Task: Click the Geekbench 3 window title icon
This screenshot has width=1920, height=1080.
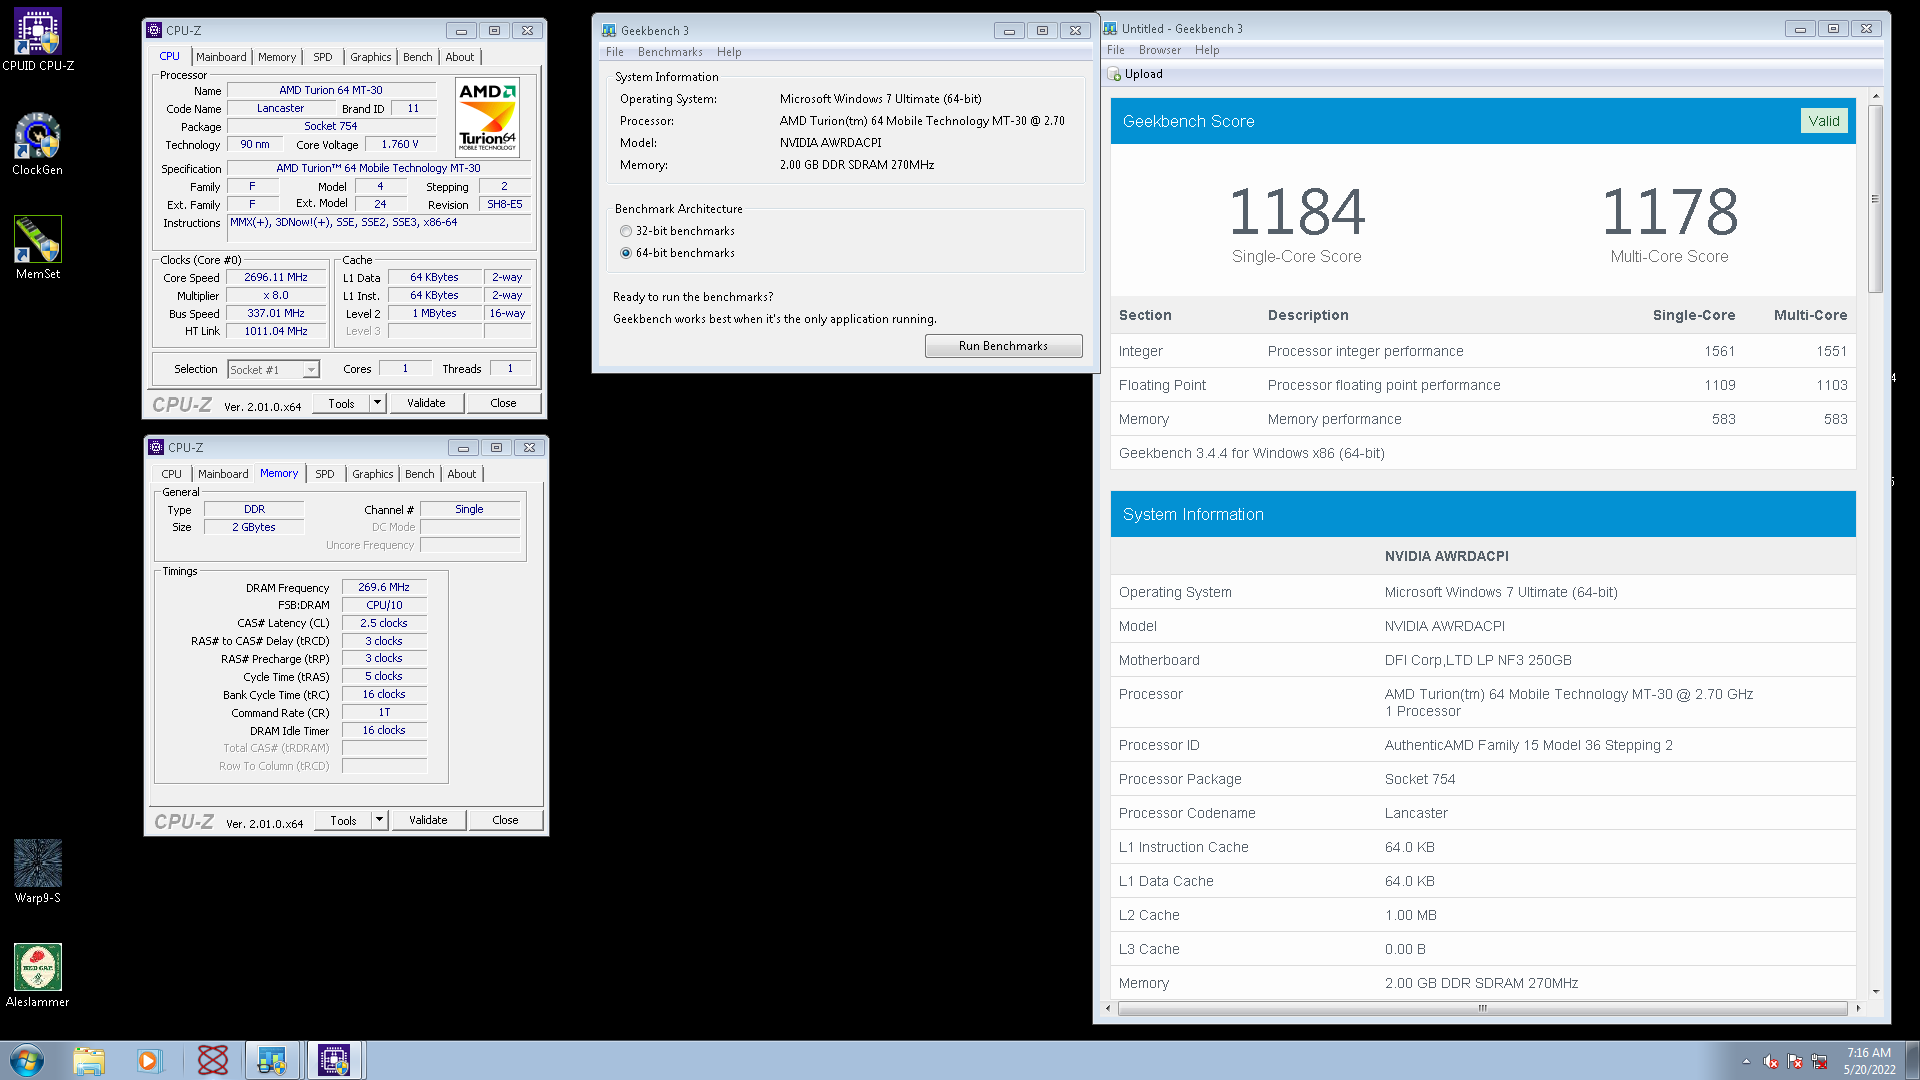Action: (x=609, y=30)
